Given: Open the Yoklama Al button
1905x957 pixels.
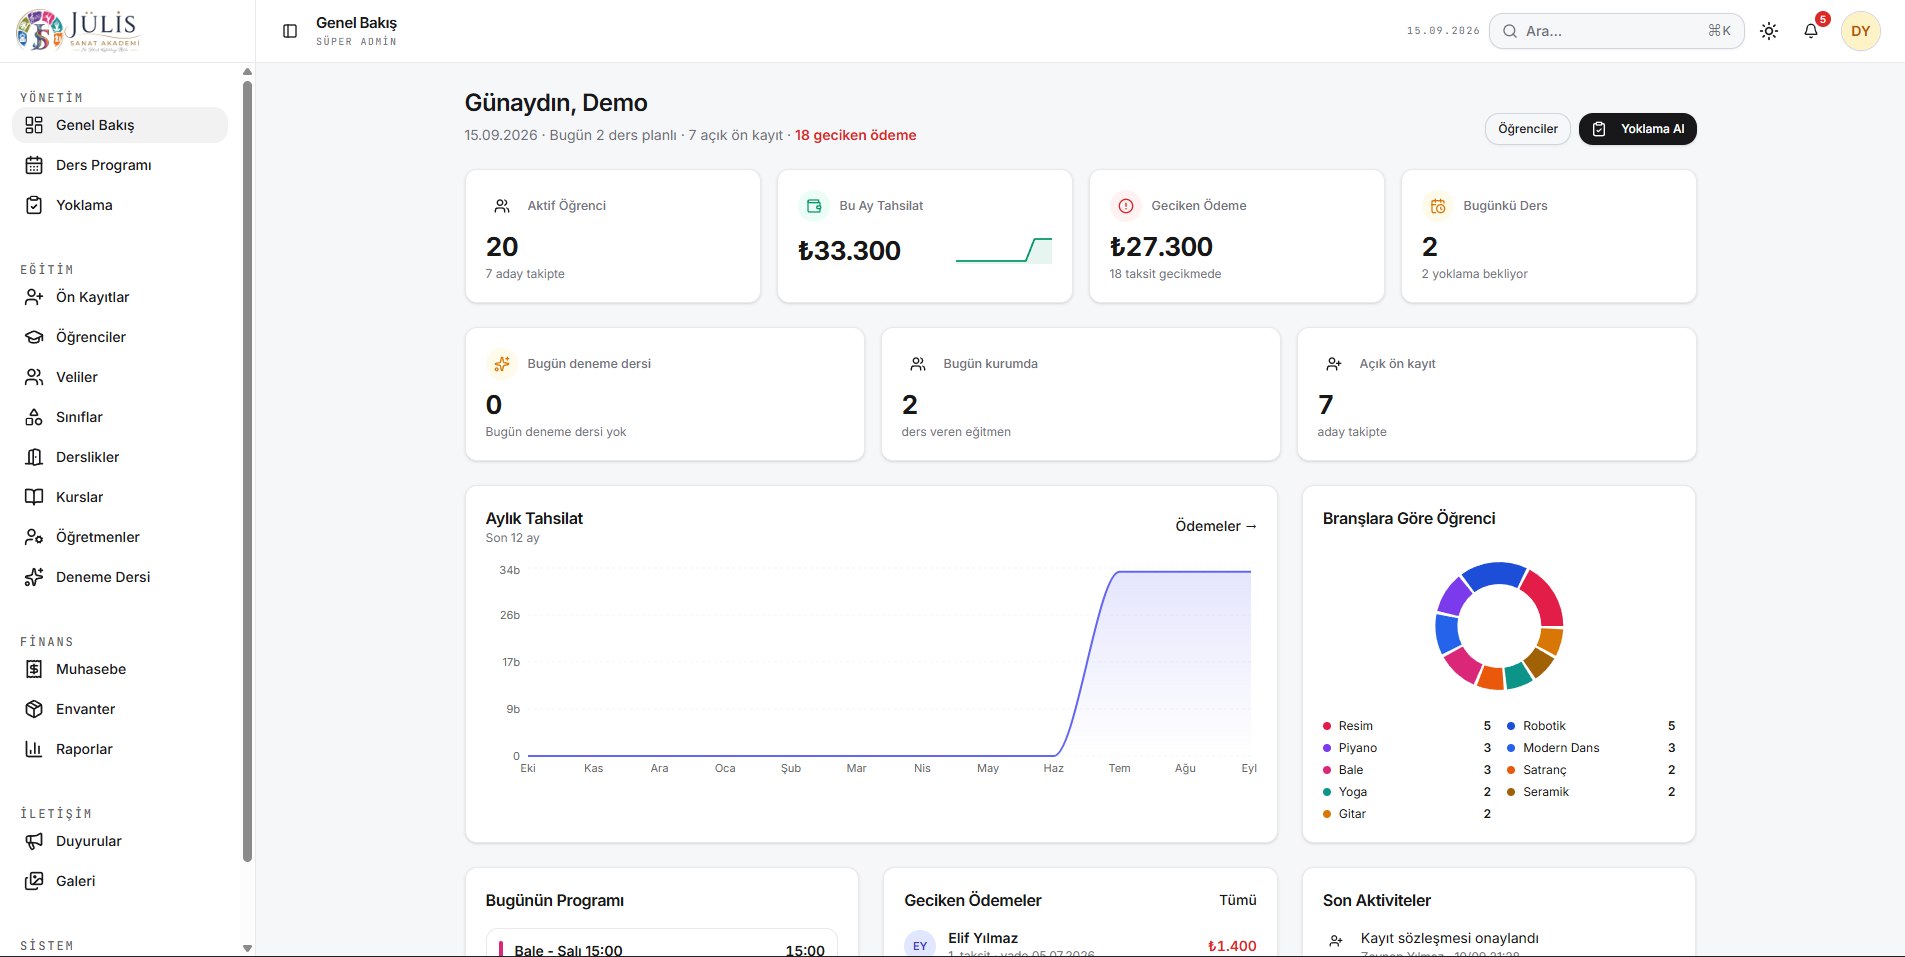Looking at the screenshot, I should (1637, 129).
